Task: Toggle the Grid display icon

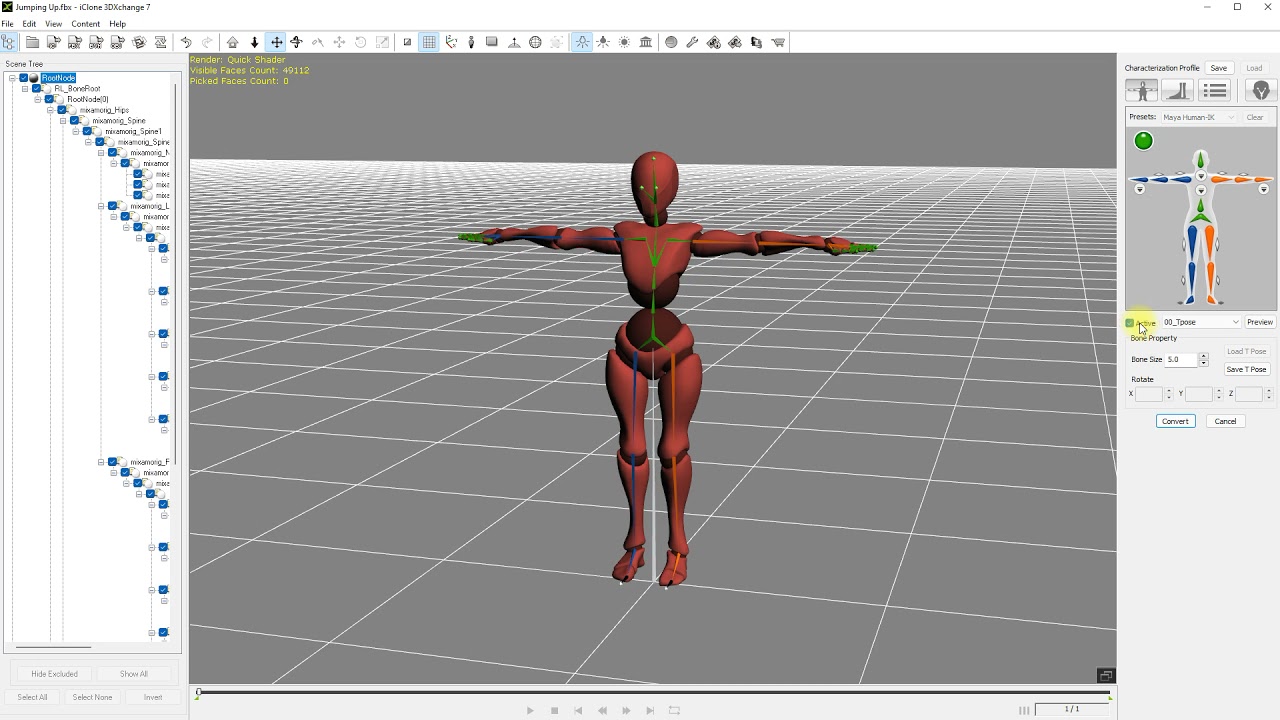Action: [429, 42]
